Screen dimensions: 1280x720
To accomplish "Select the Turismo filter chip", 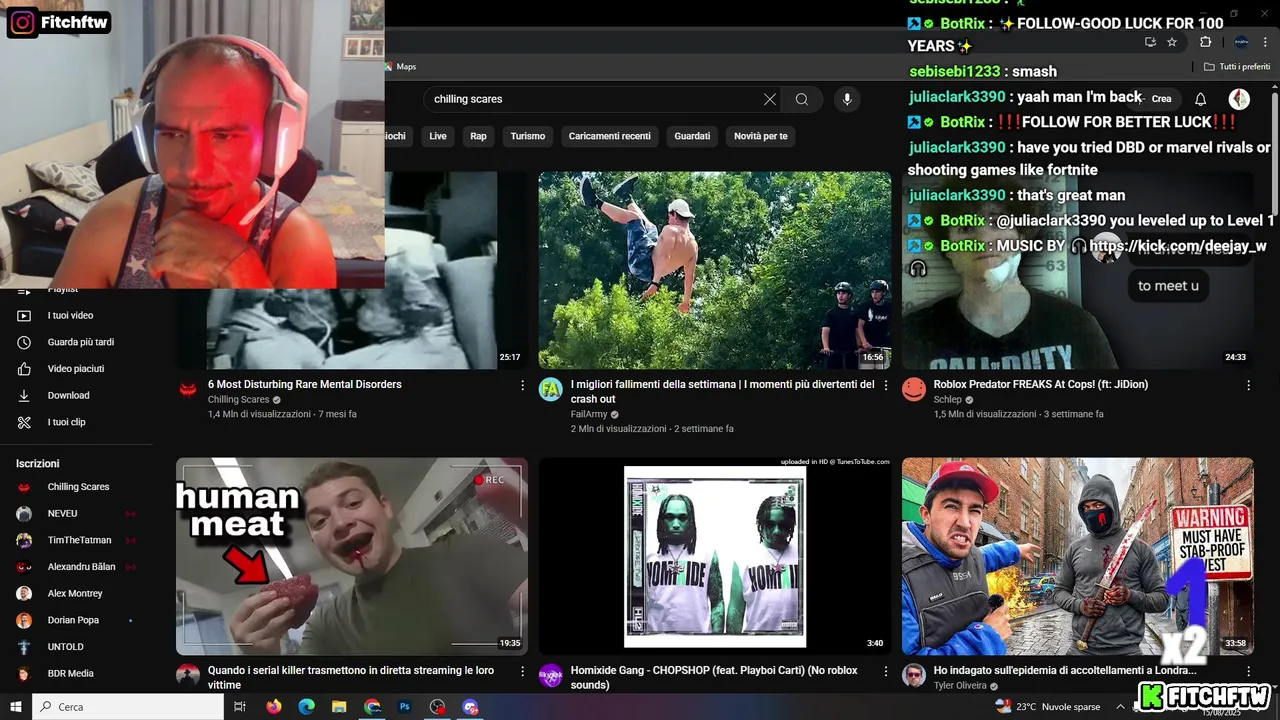I will [x=528, y=136].
